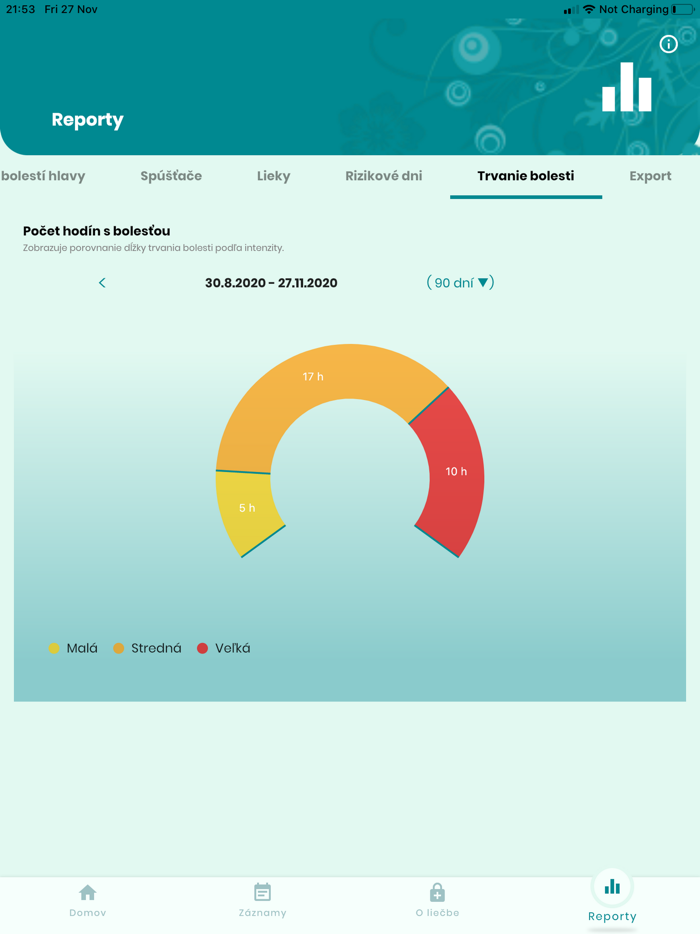Tap the Reporty page title in the header
700x934 pixels.
tap(88, 120)
